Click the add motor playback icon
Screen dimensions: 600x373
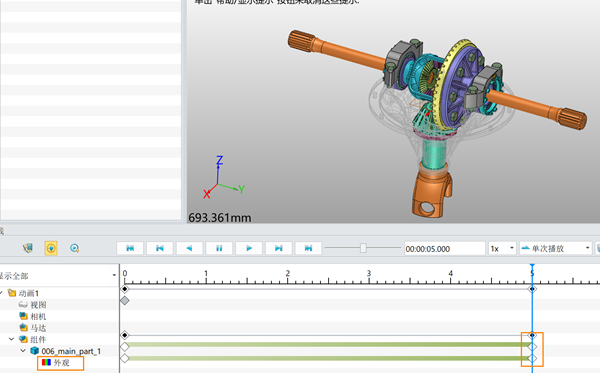74,248
